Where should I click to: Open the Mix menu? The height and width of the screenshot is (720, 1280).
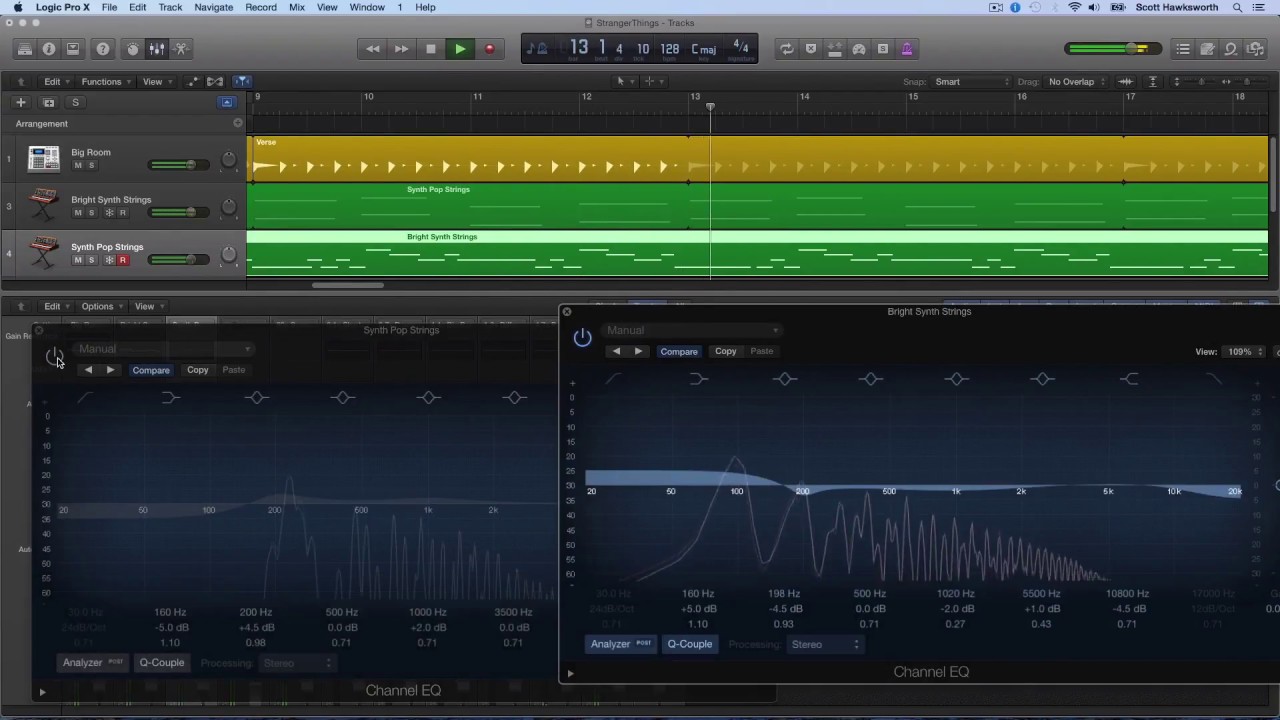[297, 7]
